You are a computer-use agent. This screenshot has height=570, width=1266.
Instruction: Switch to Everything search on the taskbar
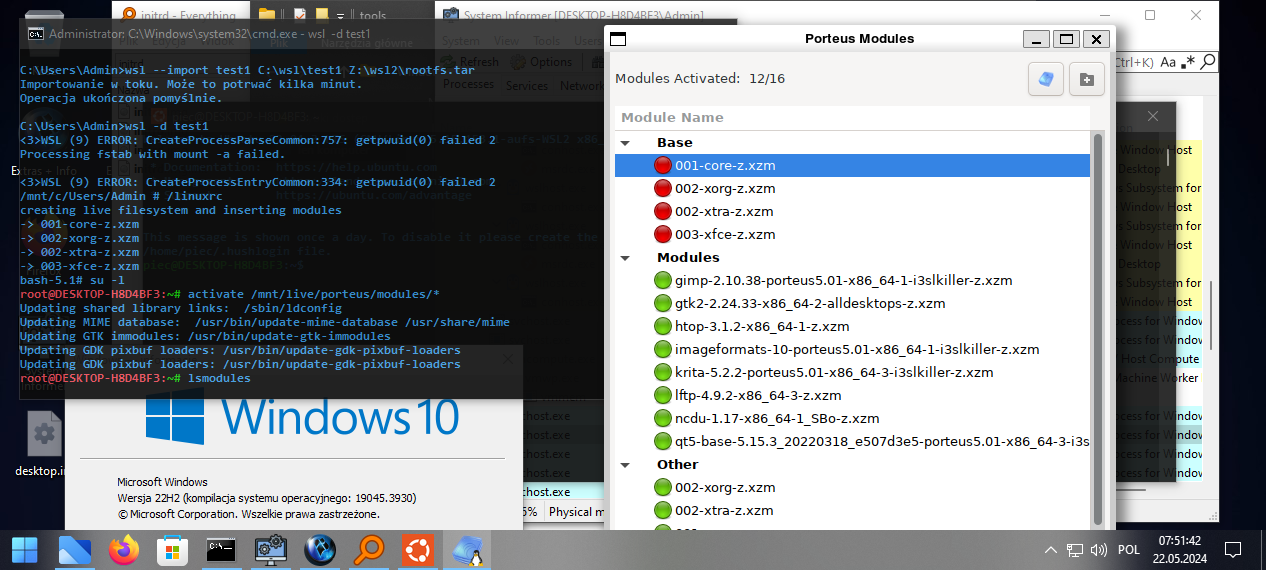368,550
